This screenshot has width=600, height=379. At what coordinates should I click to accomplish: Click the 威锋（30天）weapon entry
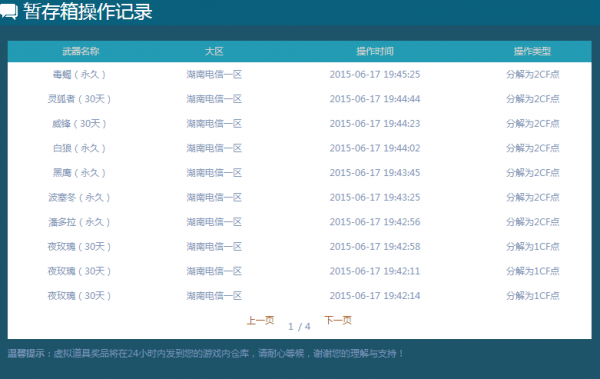click(79, 124)
